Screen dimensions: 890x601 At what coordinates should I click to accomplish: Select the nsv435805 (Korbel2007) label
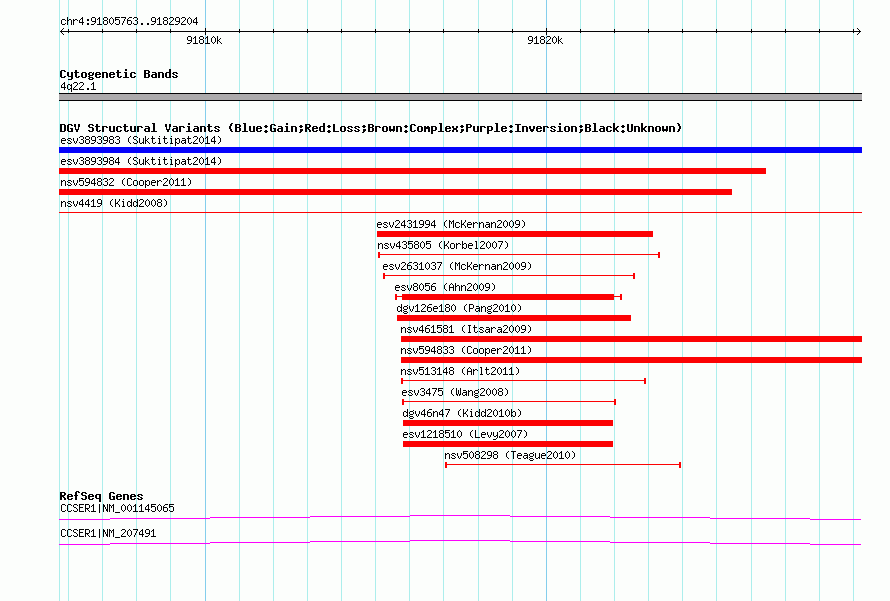pyautogui.click(x=443, y=245)
